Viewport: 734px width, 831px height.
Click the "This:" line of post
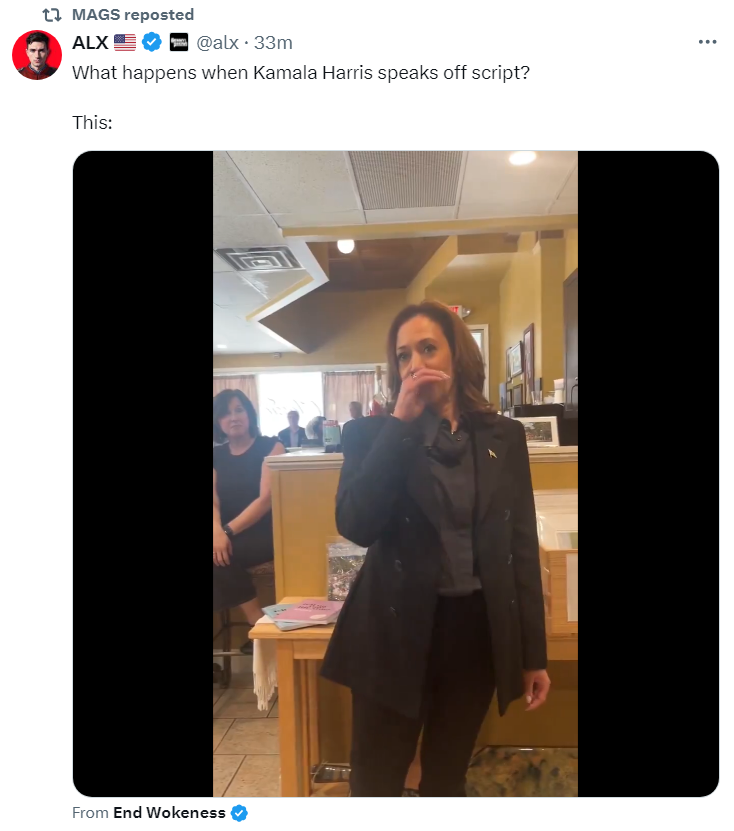click(x=92, y=123)
